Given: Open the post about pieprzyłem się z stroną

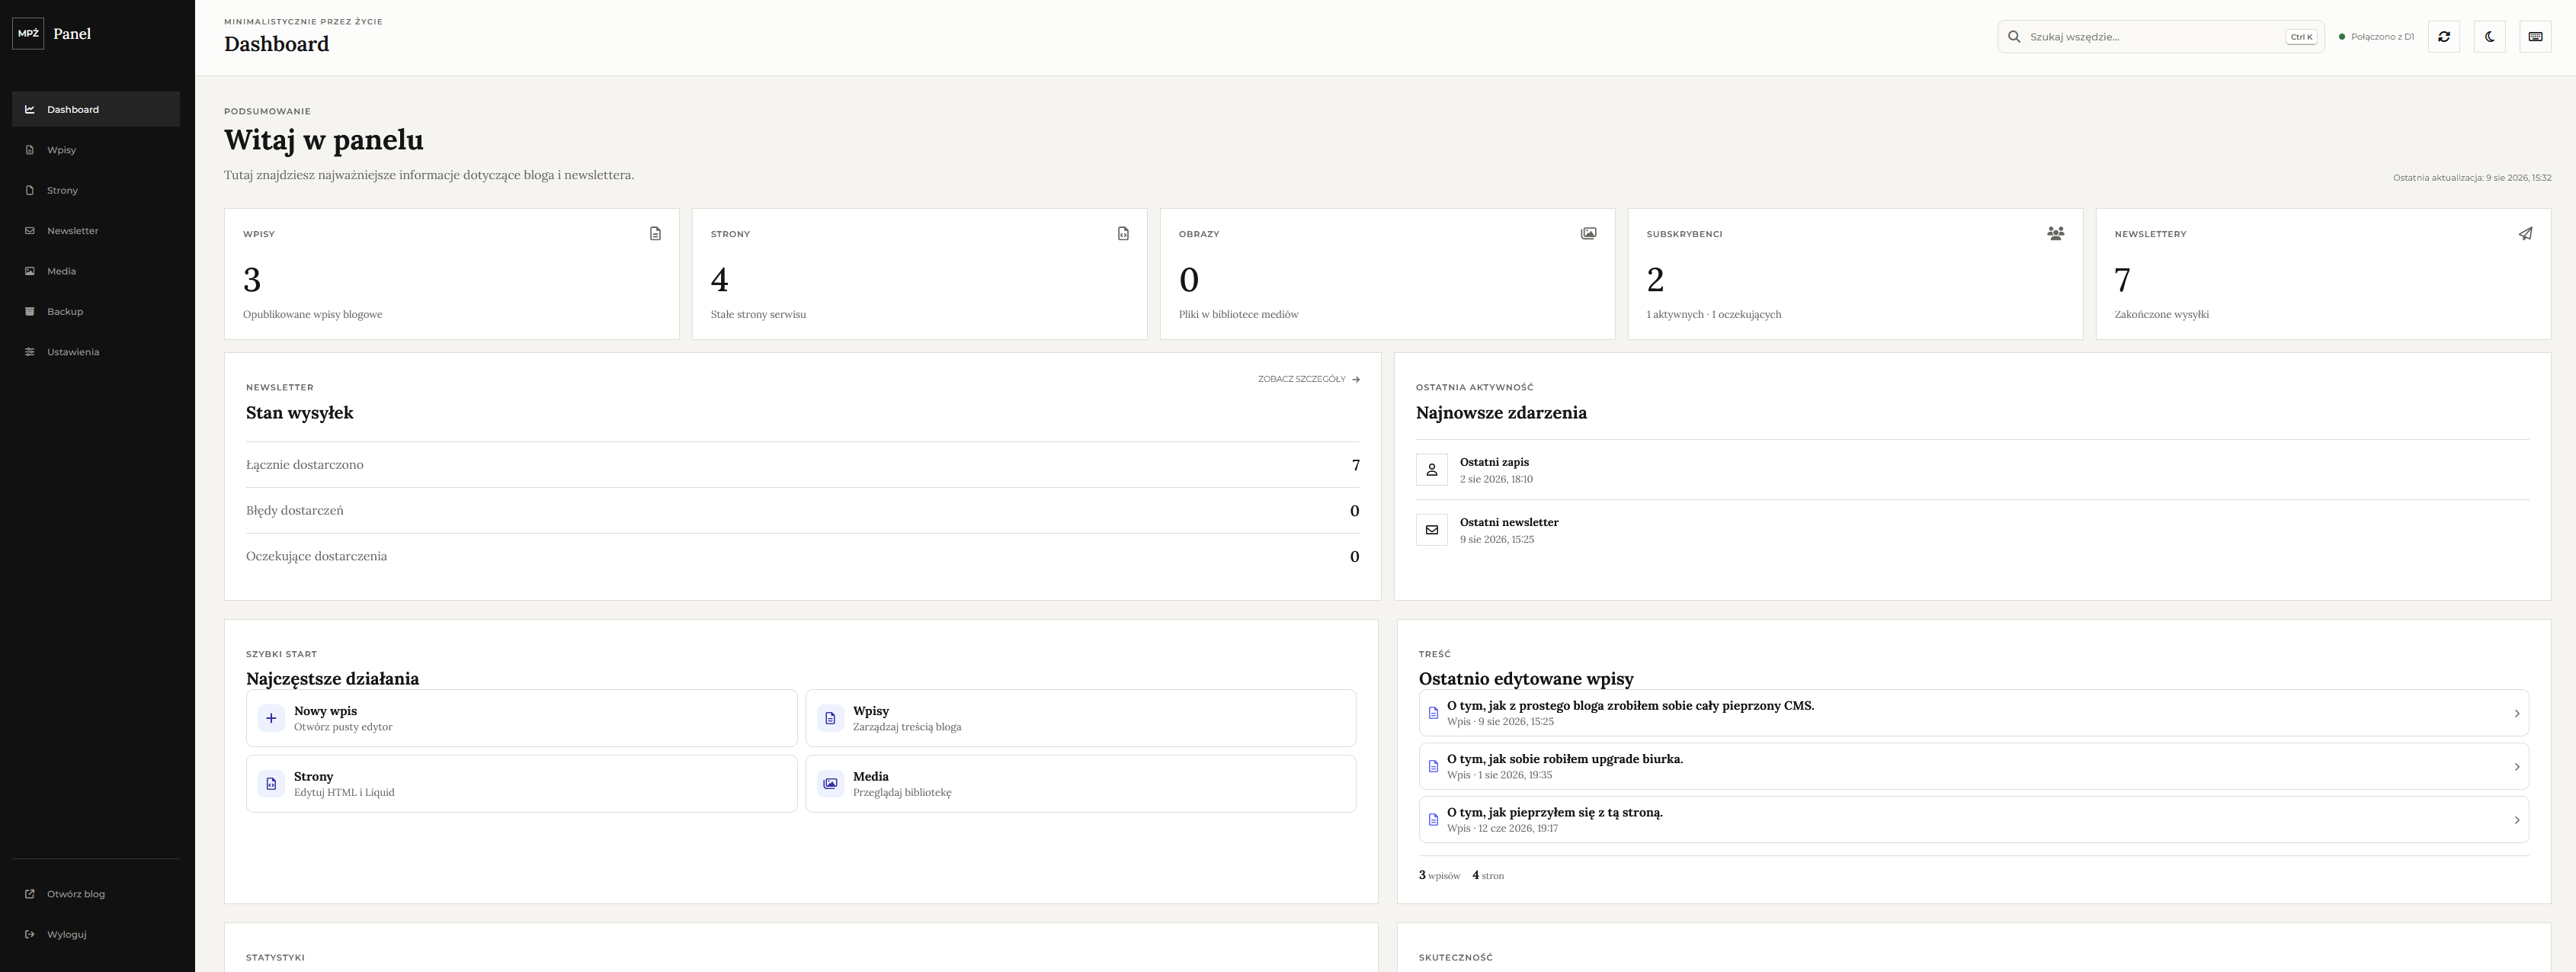Looking at the screenshot, I should click(1974, 820).
